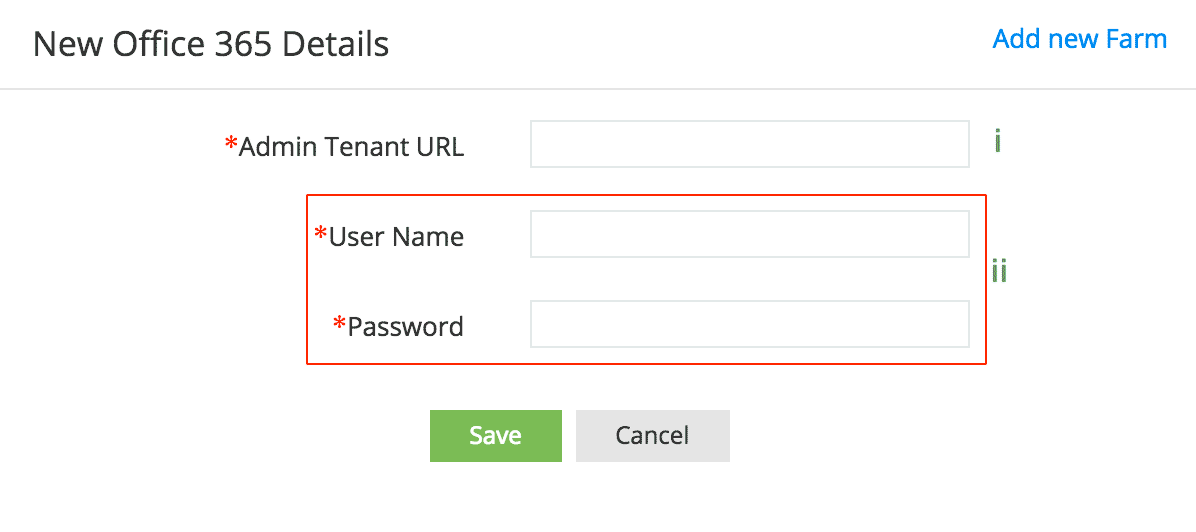The width and height of the screenshot is (1196, 532).
Task: Click the divider line below the heading
Action: [x=598, y=89]
